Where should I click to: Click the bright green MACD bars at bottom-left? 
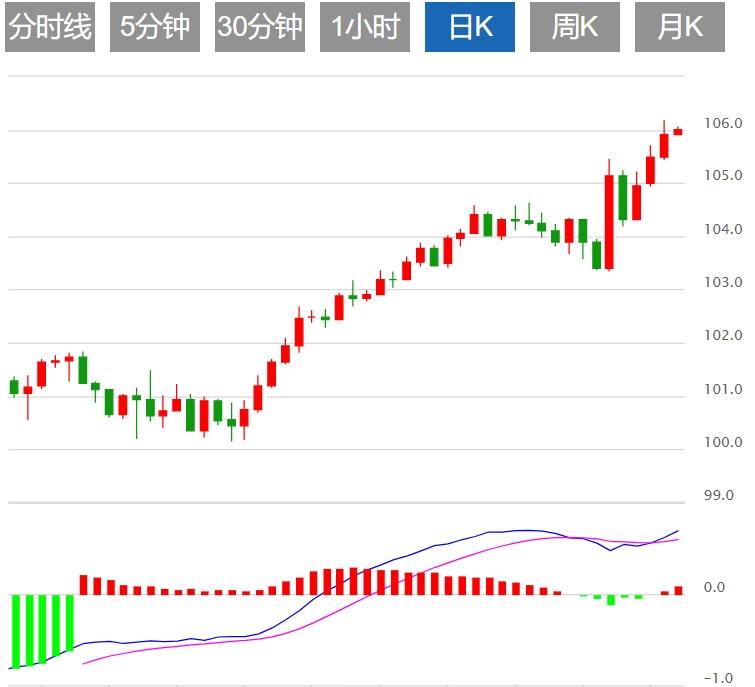(42, 627)
